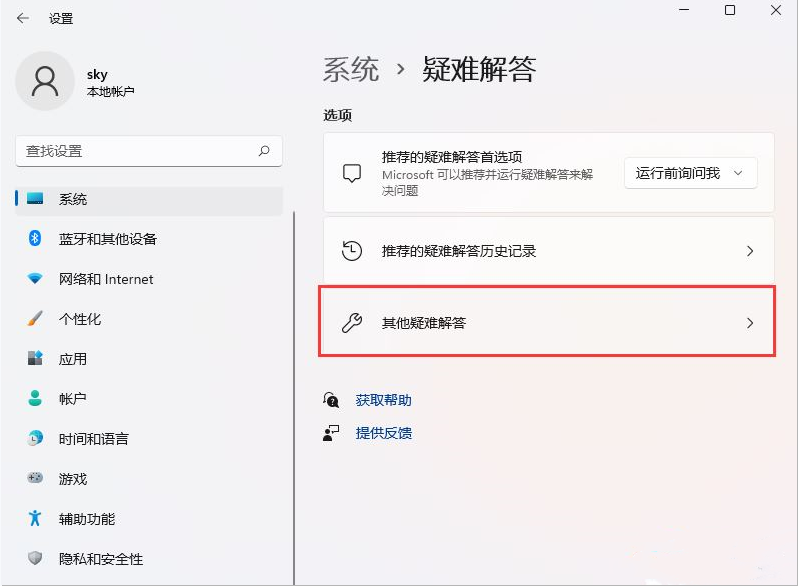
Task: Click the 游戏 gamepad icon
Action: 35,478
